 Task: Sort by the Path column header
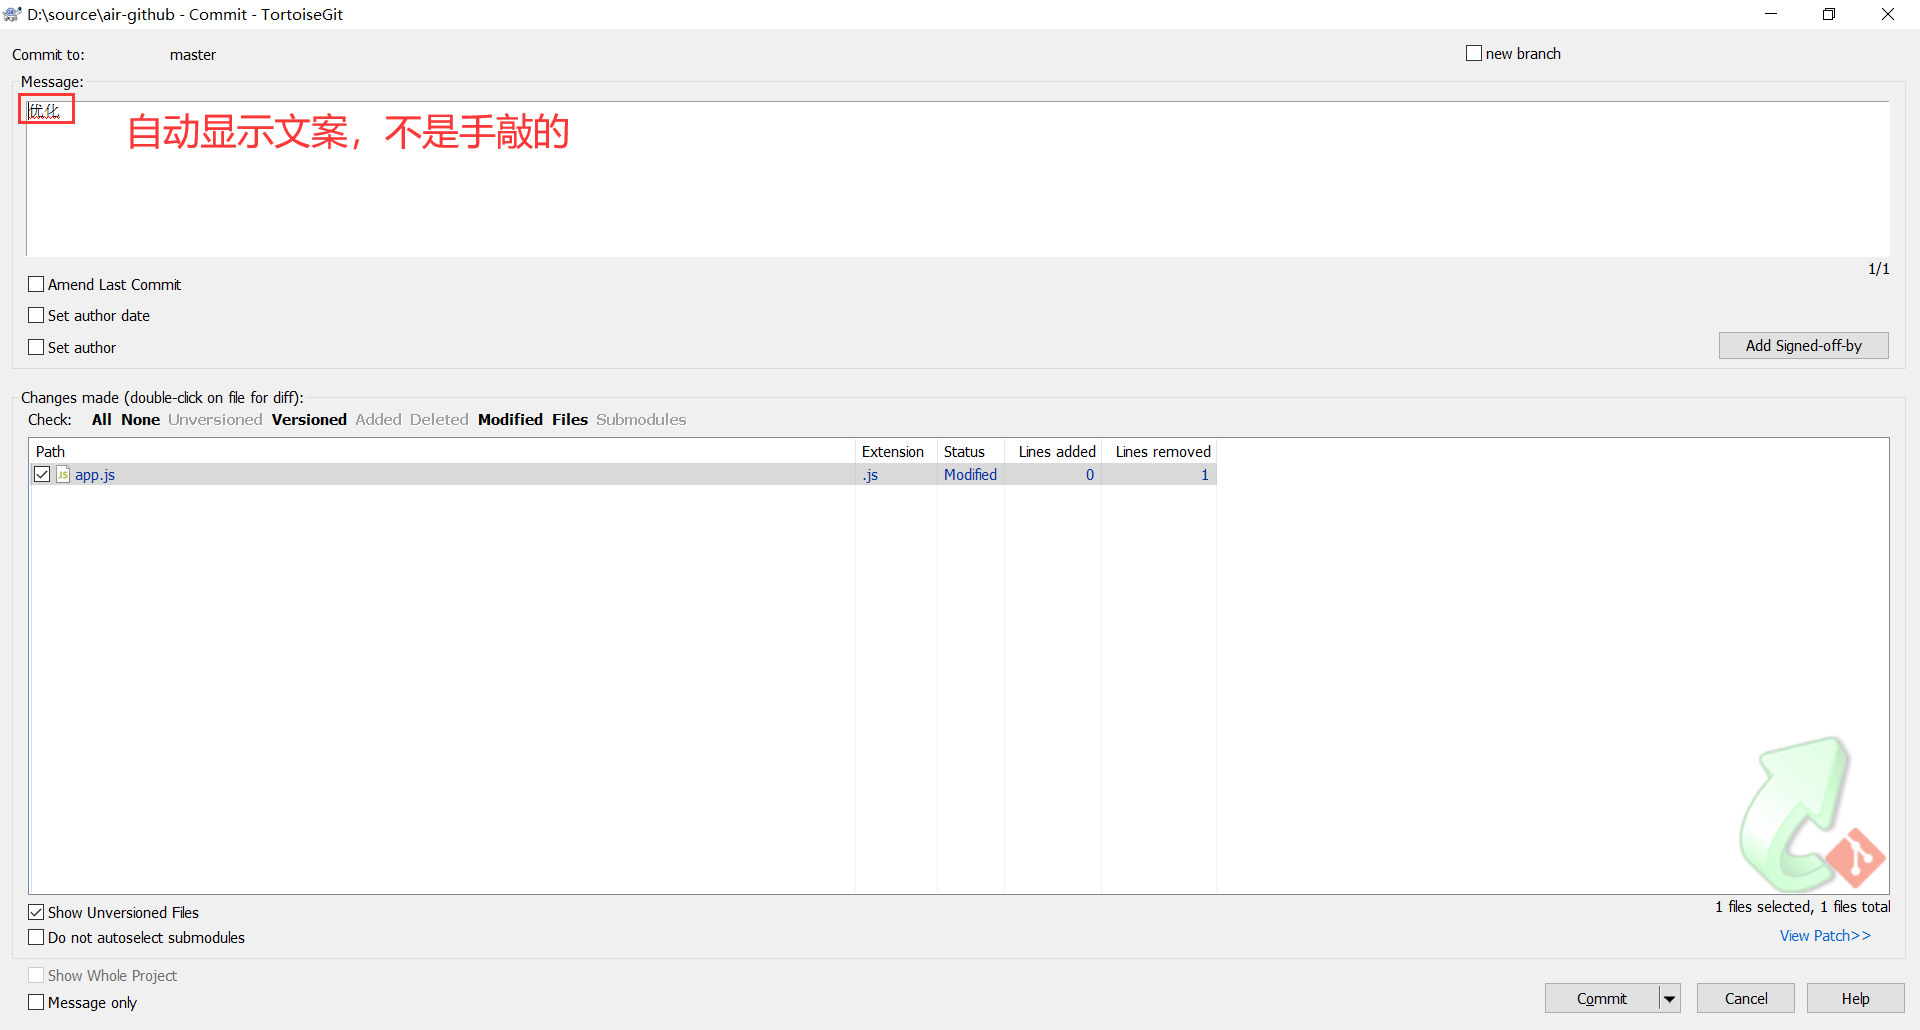point(442,451)
